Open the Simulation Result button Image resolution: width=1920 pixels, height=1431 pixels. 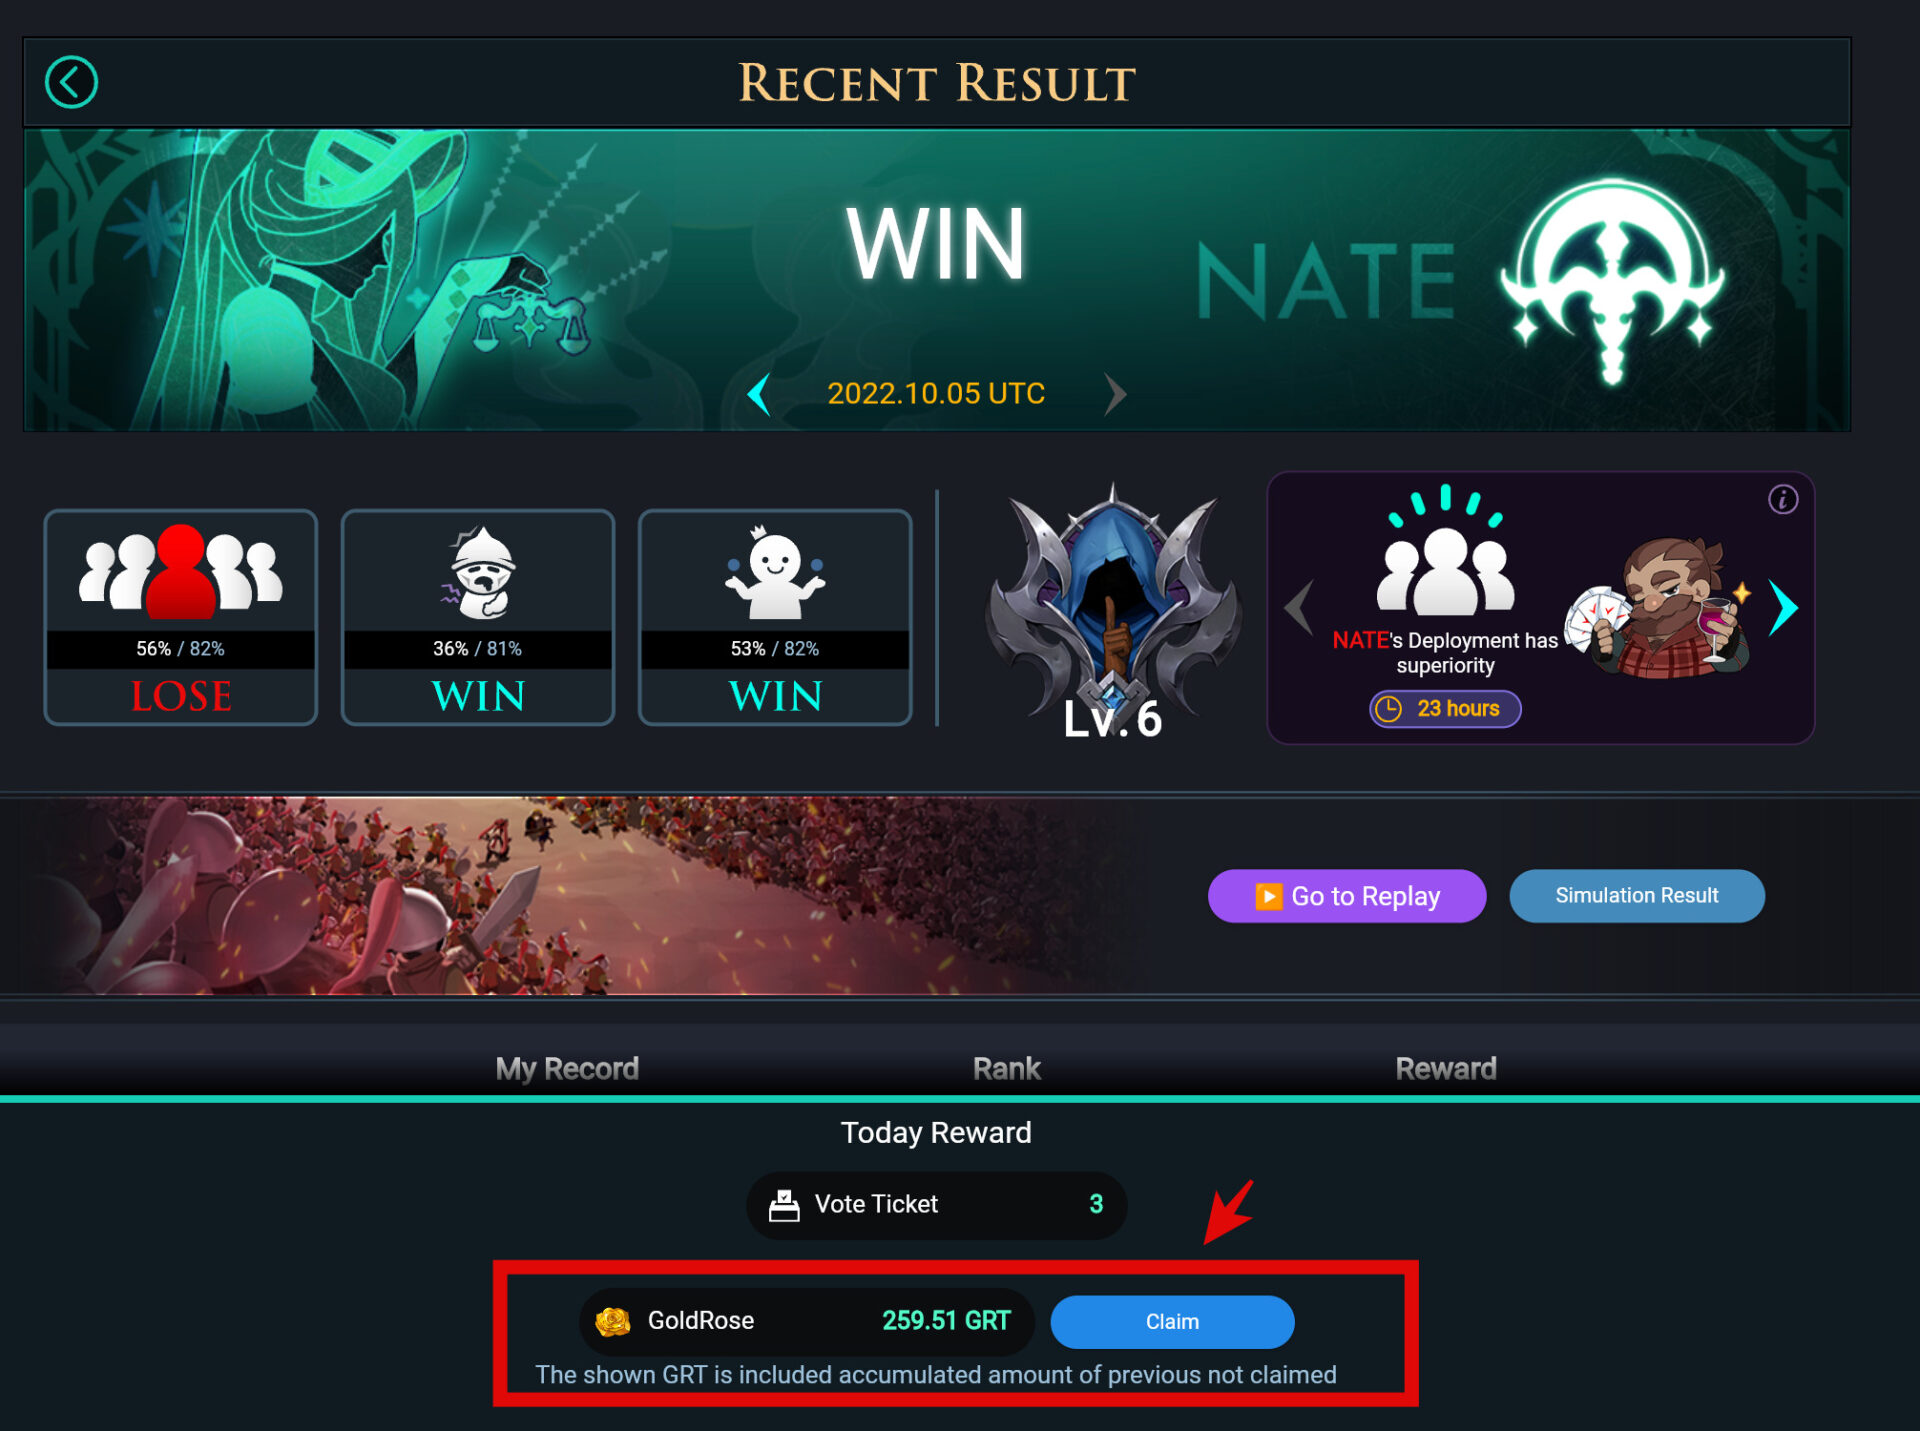point(1637,896)
